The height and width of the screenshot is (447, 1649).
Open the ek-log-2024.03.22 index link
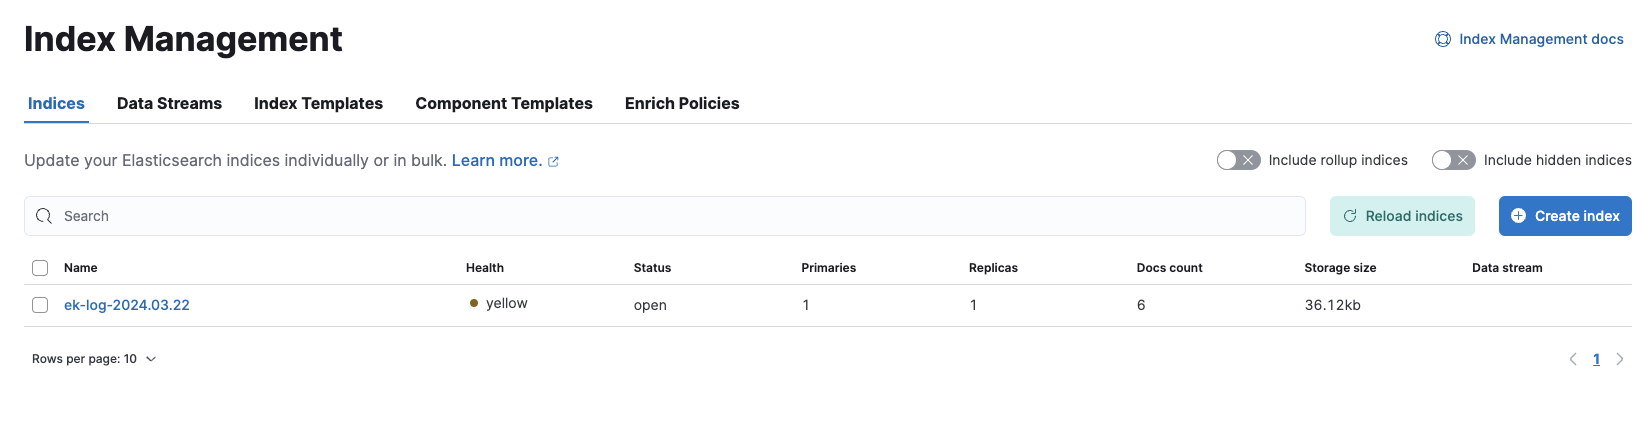tap(127, 305)
